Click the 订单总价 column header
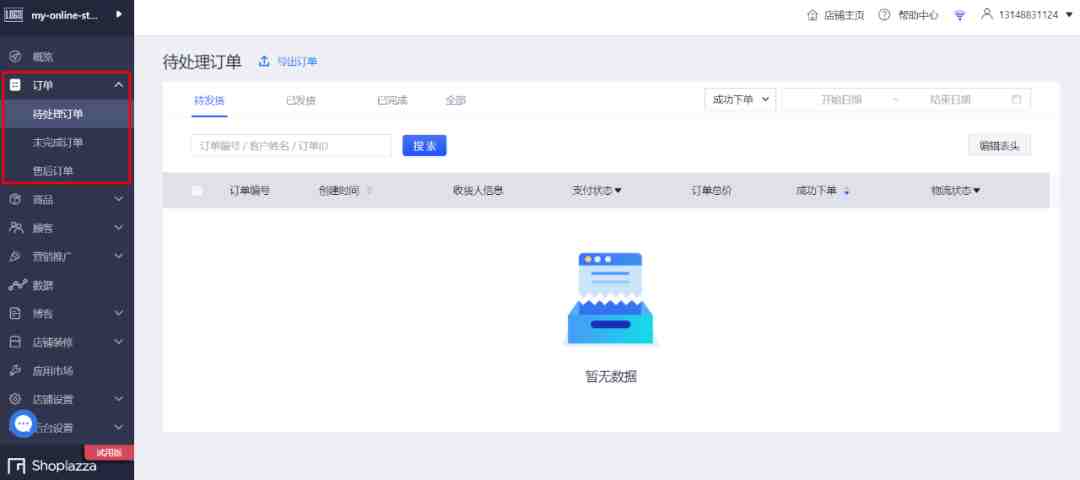 712,191
